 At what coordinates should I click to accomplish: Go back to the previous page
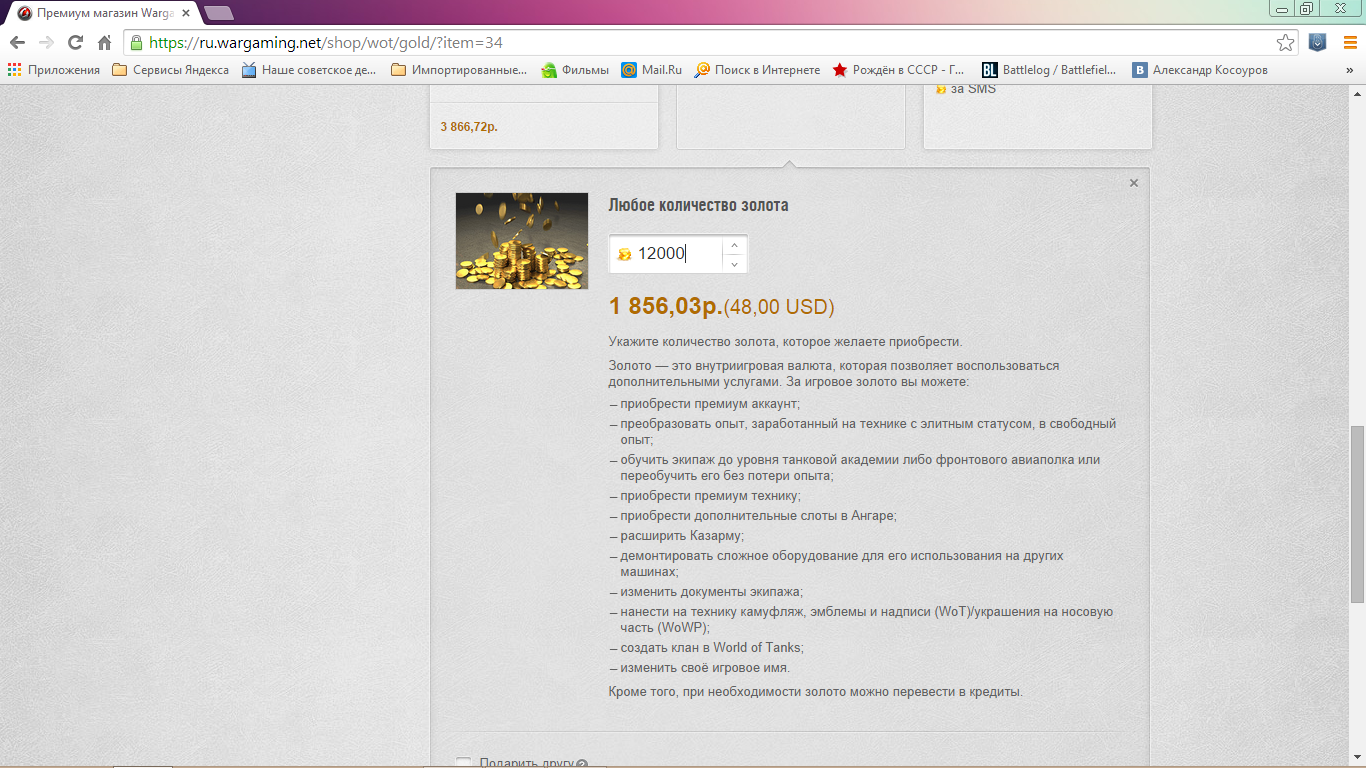[x=17, y=42]
